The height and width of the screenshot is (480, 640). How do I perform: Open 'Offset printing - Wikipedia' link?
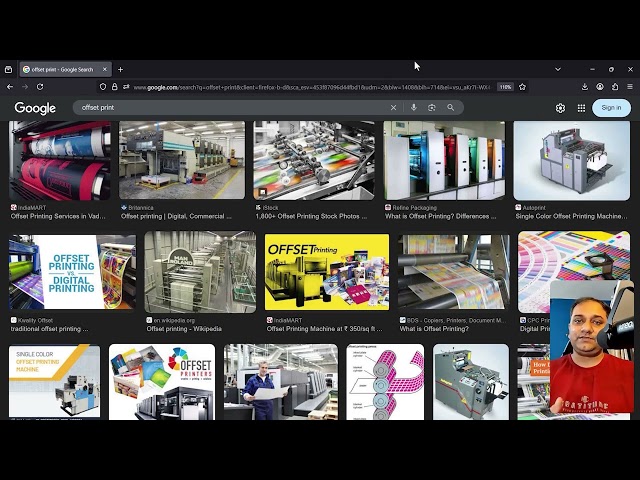[x=184, y=329]
